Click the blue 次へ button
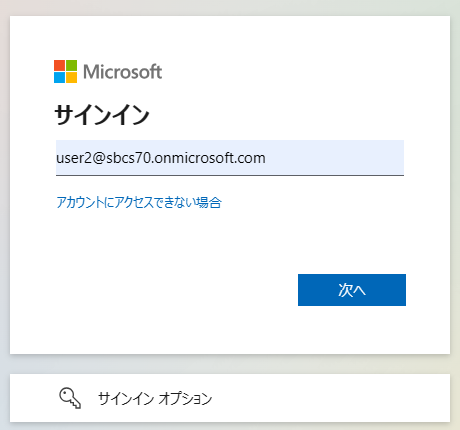Screen dimensions: 460x430 click(352, 290)
